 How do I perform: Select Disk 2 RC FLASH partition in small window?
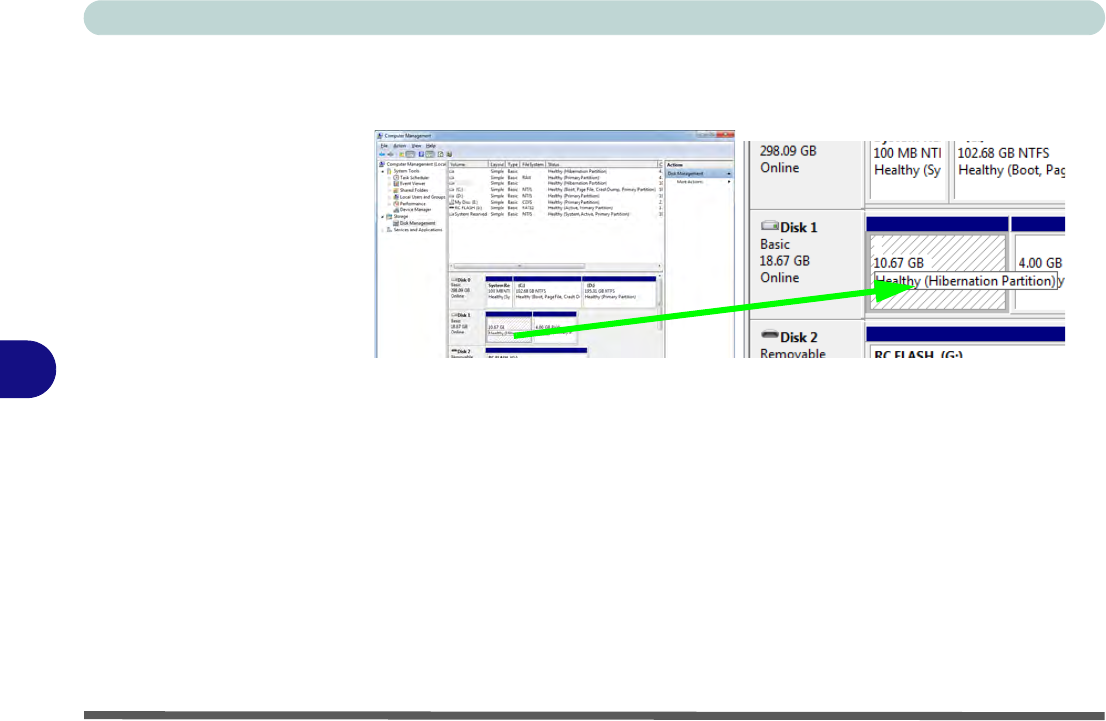tap(536, 353)
